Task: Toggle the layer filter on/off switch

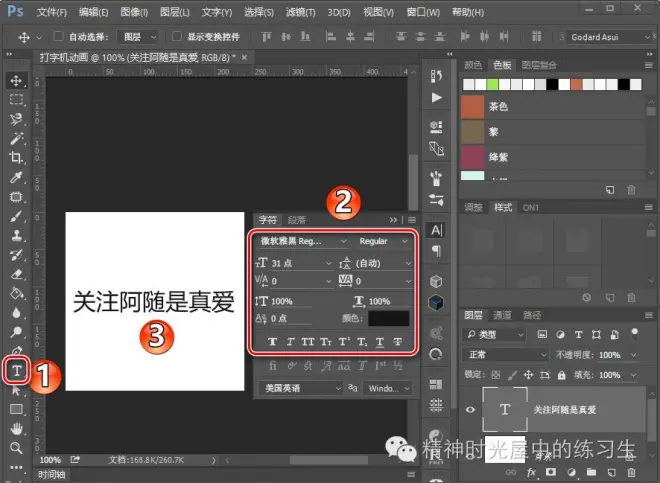Action: pos(634,334)
